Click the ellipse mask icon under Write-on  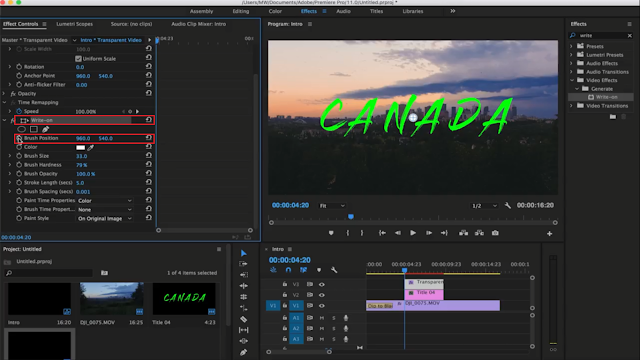pos(22,129)
